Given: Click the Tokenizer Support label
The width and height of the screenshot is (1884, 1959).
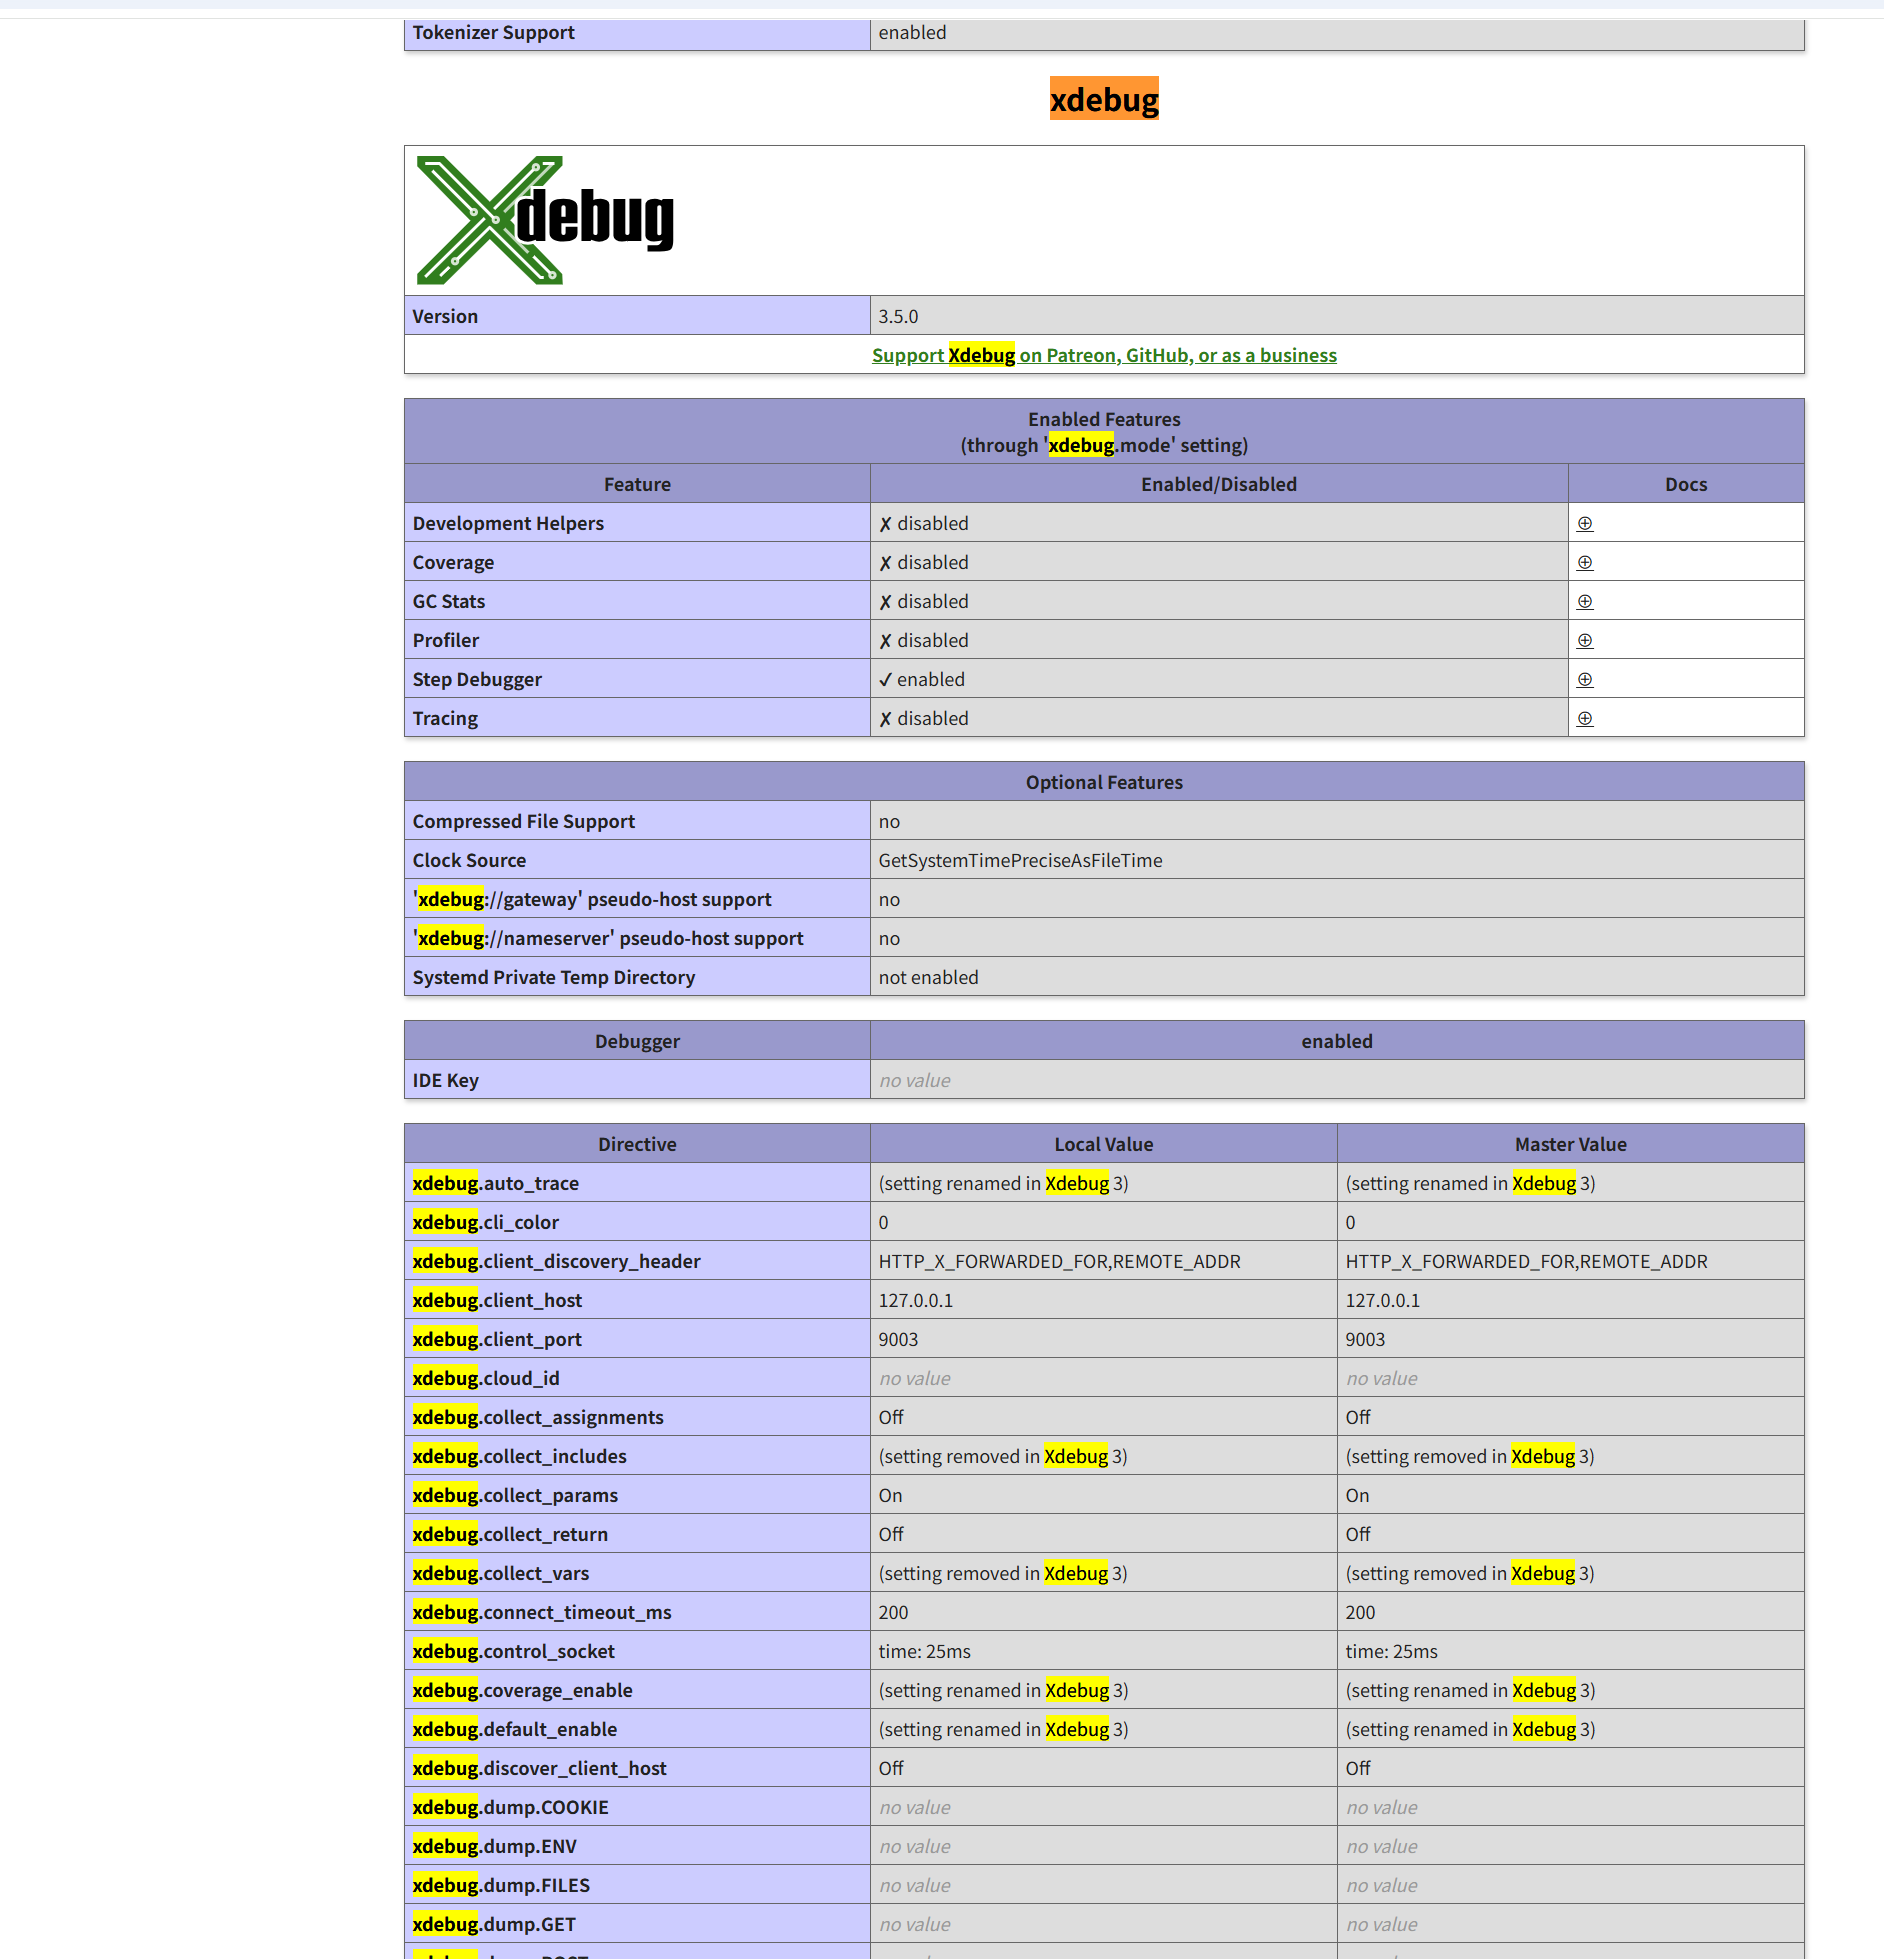Looking at the screenshot, I should pyautogui.click(x=493, y=33).
